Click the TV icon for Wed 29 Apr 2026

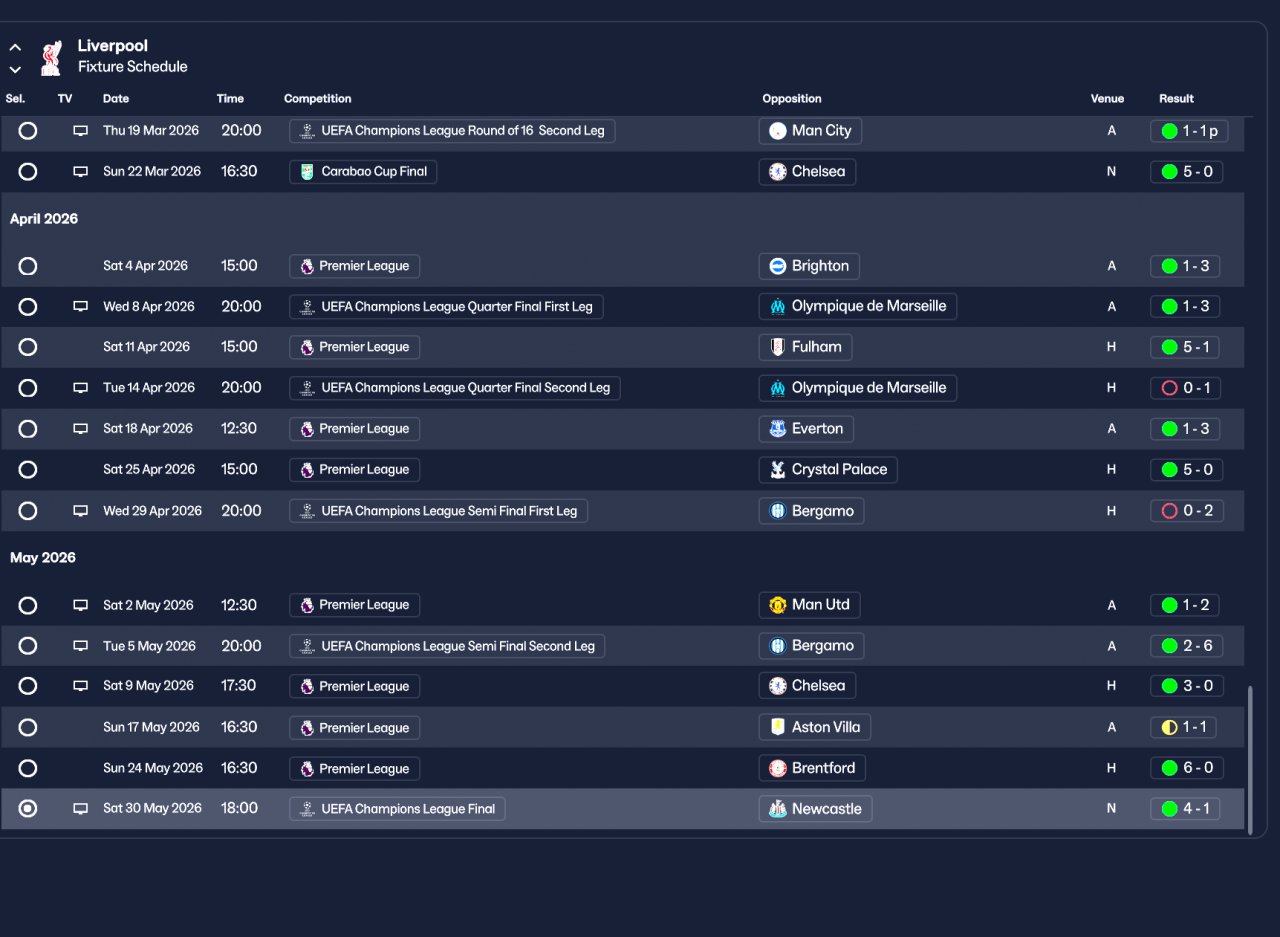pos(81,511)
